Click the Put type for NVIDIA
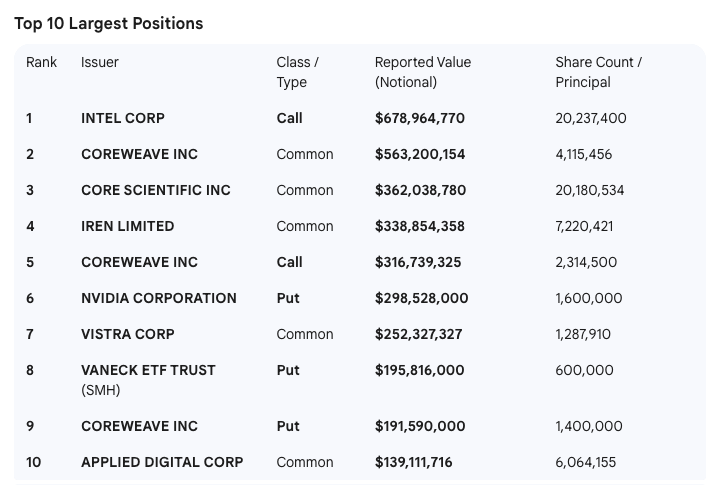Viewport: 713px width, 485px height. tap(288, 298)
